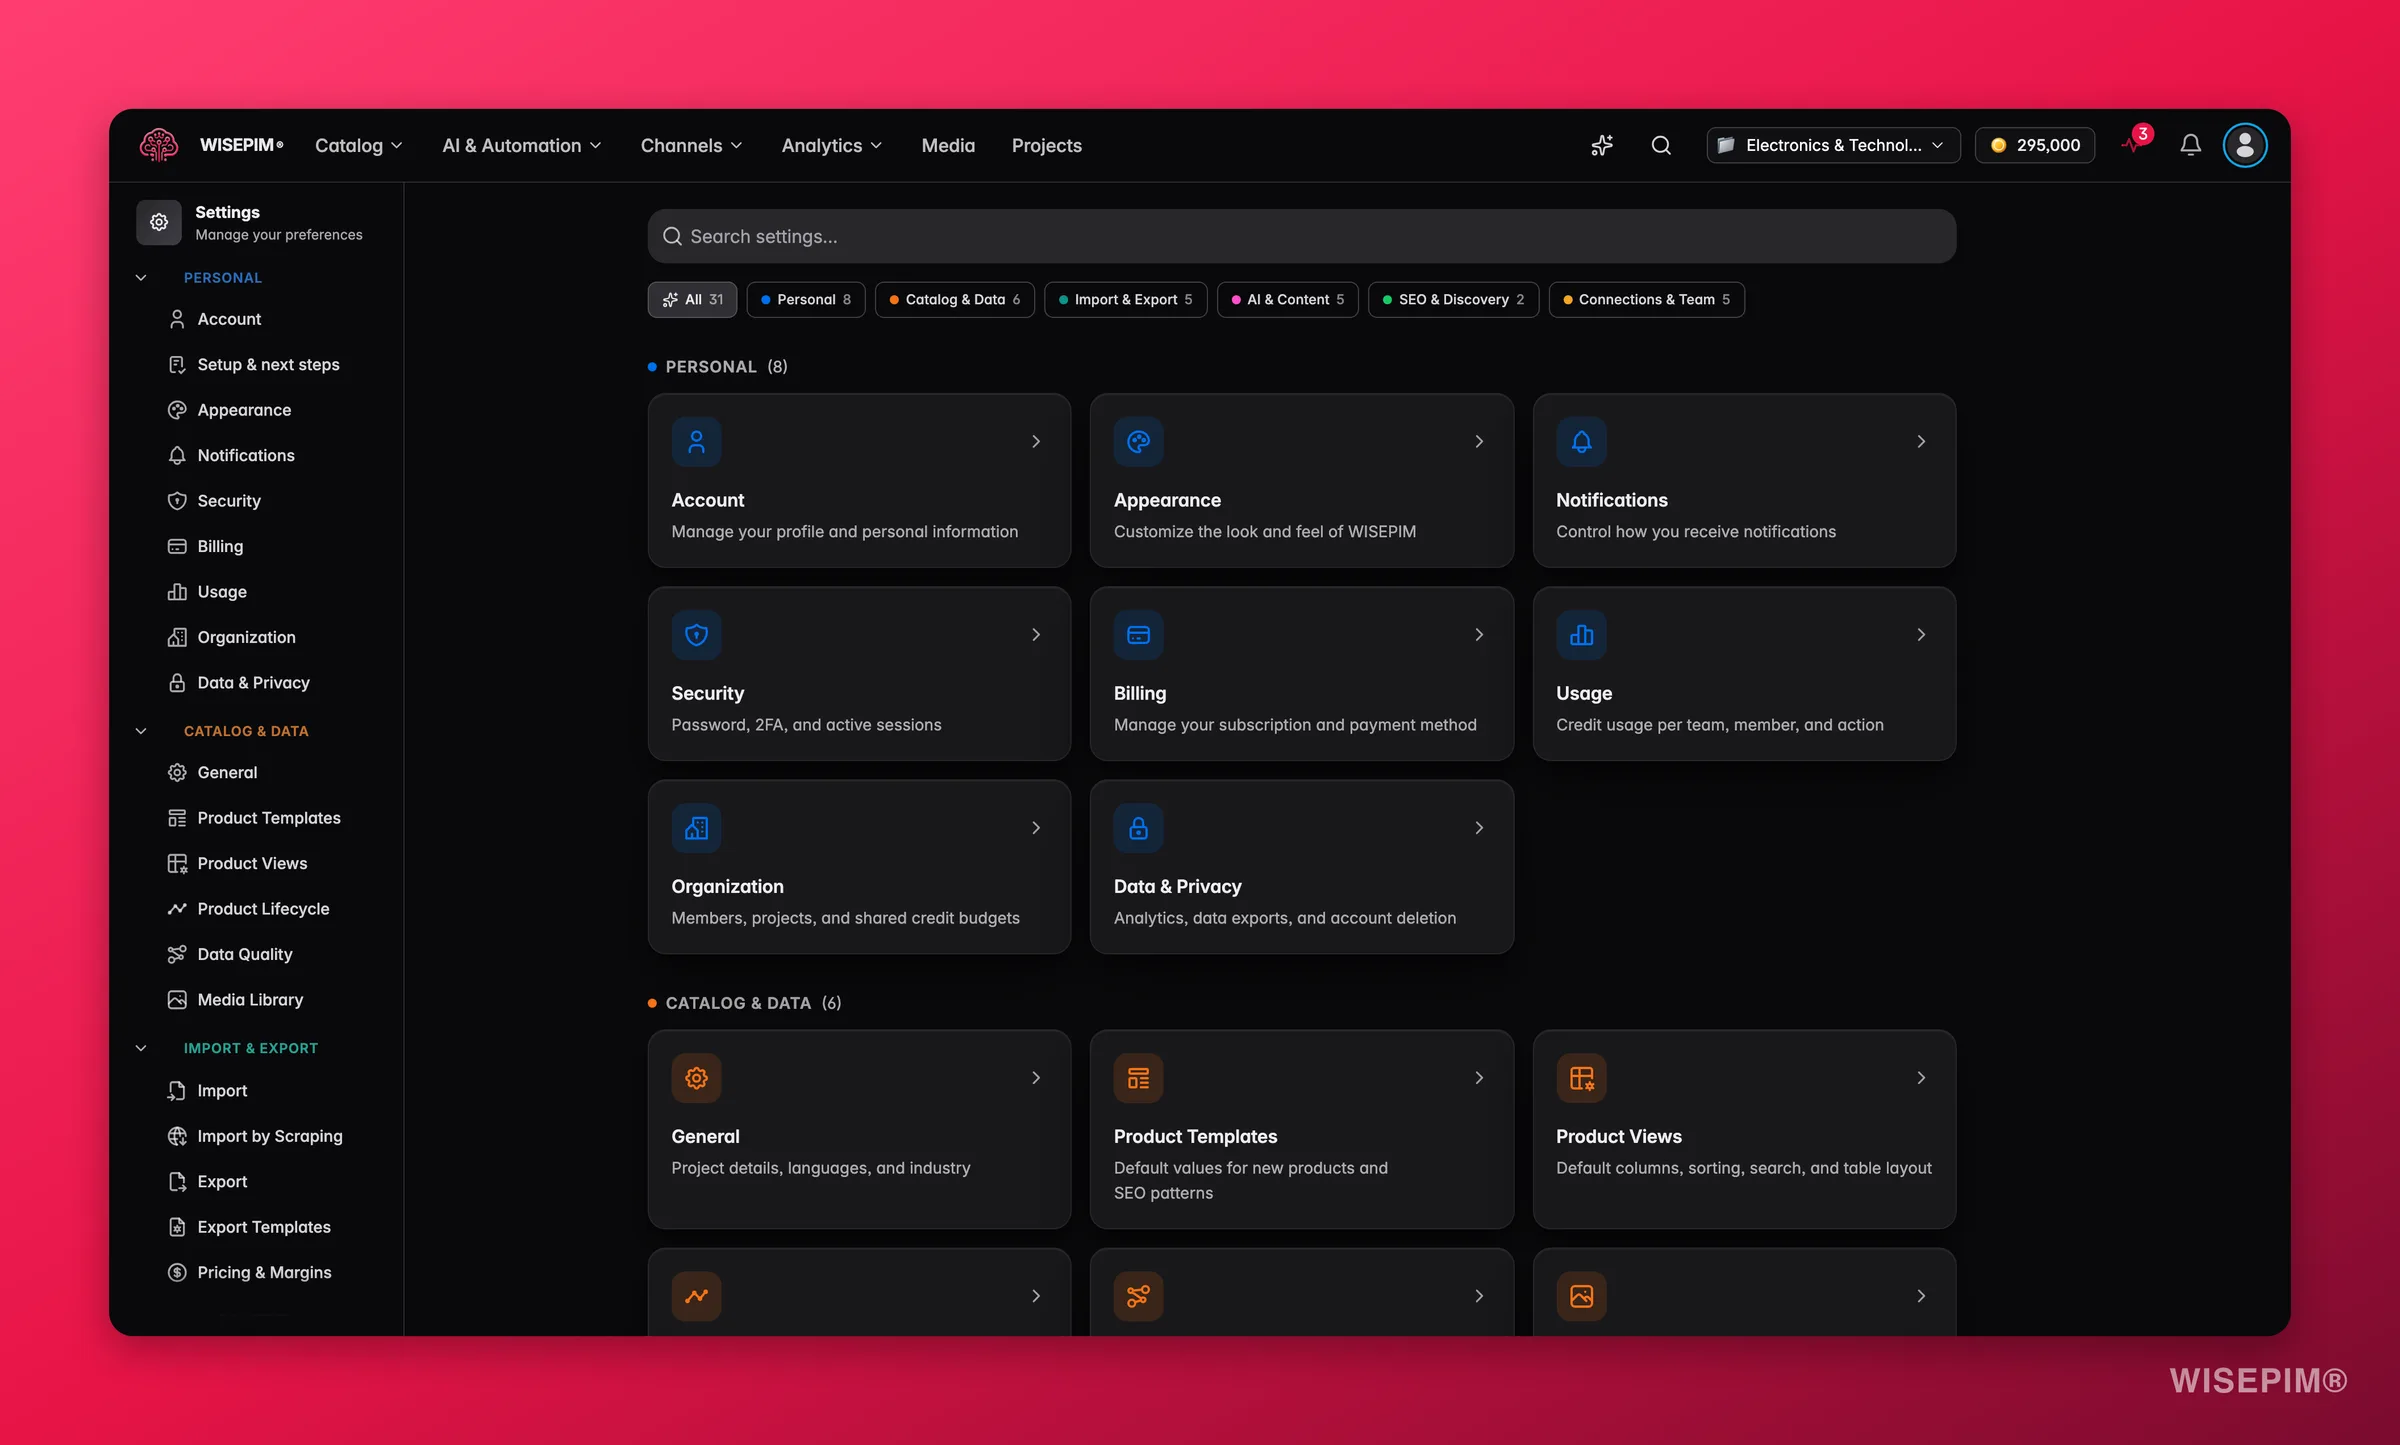This screenshot has width=2400, height=1445.
Task: Click the Security card shield icon
Action: [697, 634]
